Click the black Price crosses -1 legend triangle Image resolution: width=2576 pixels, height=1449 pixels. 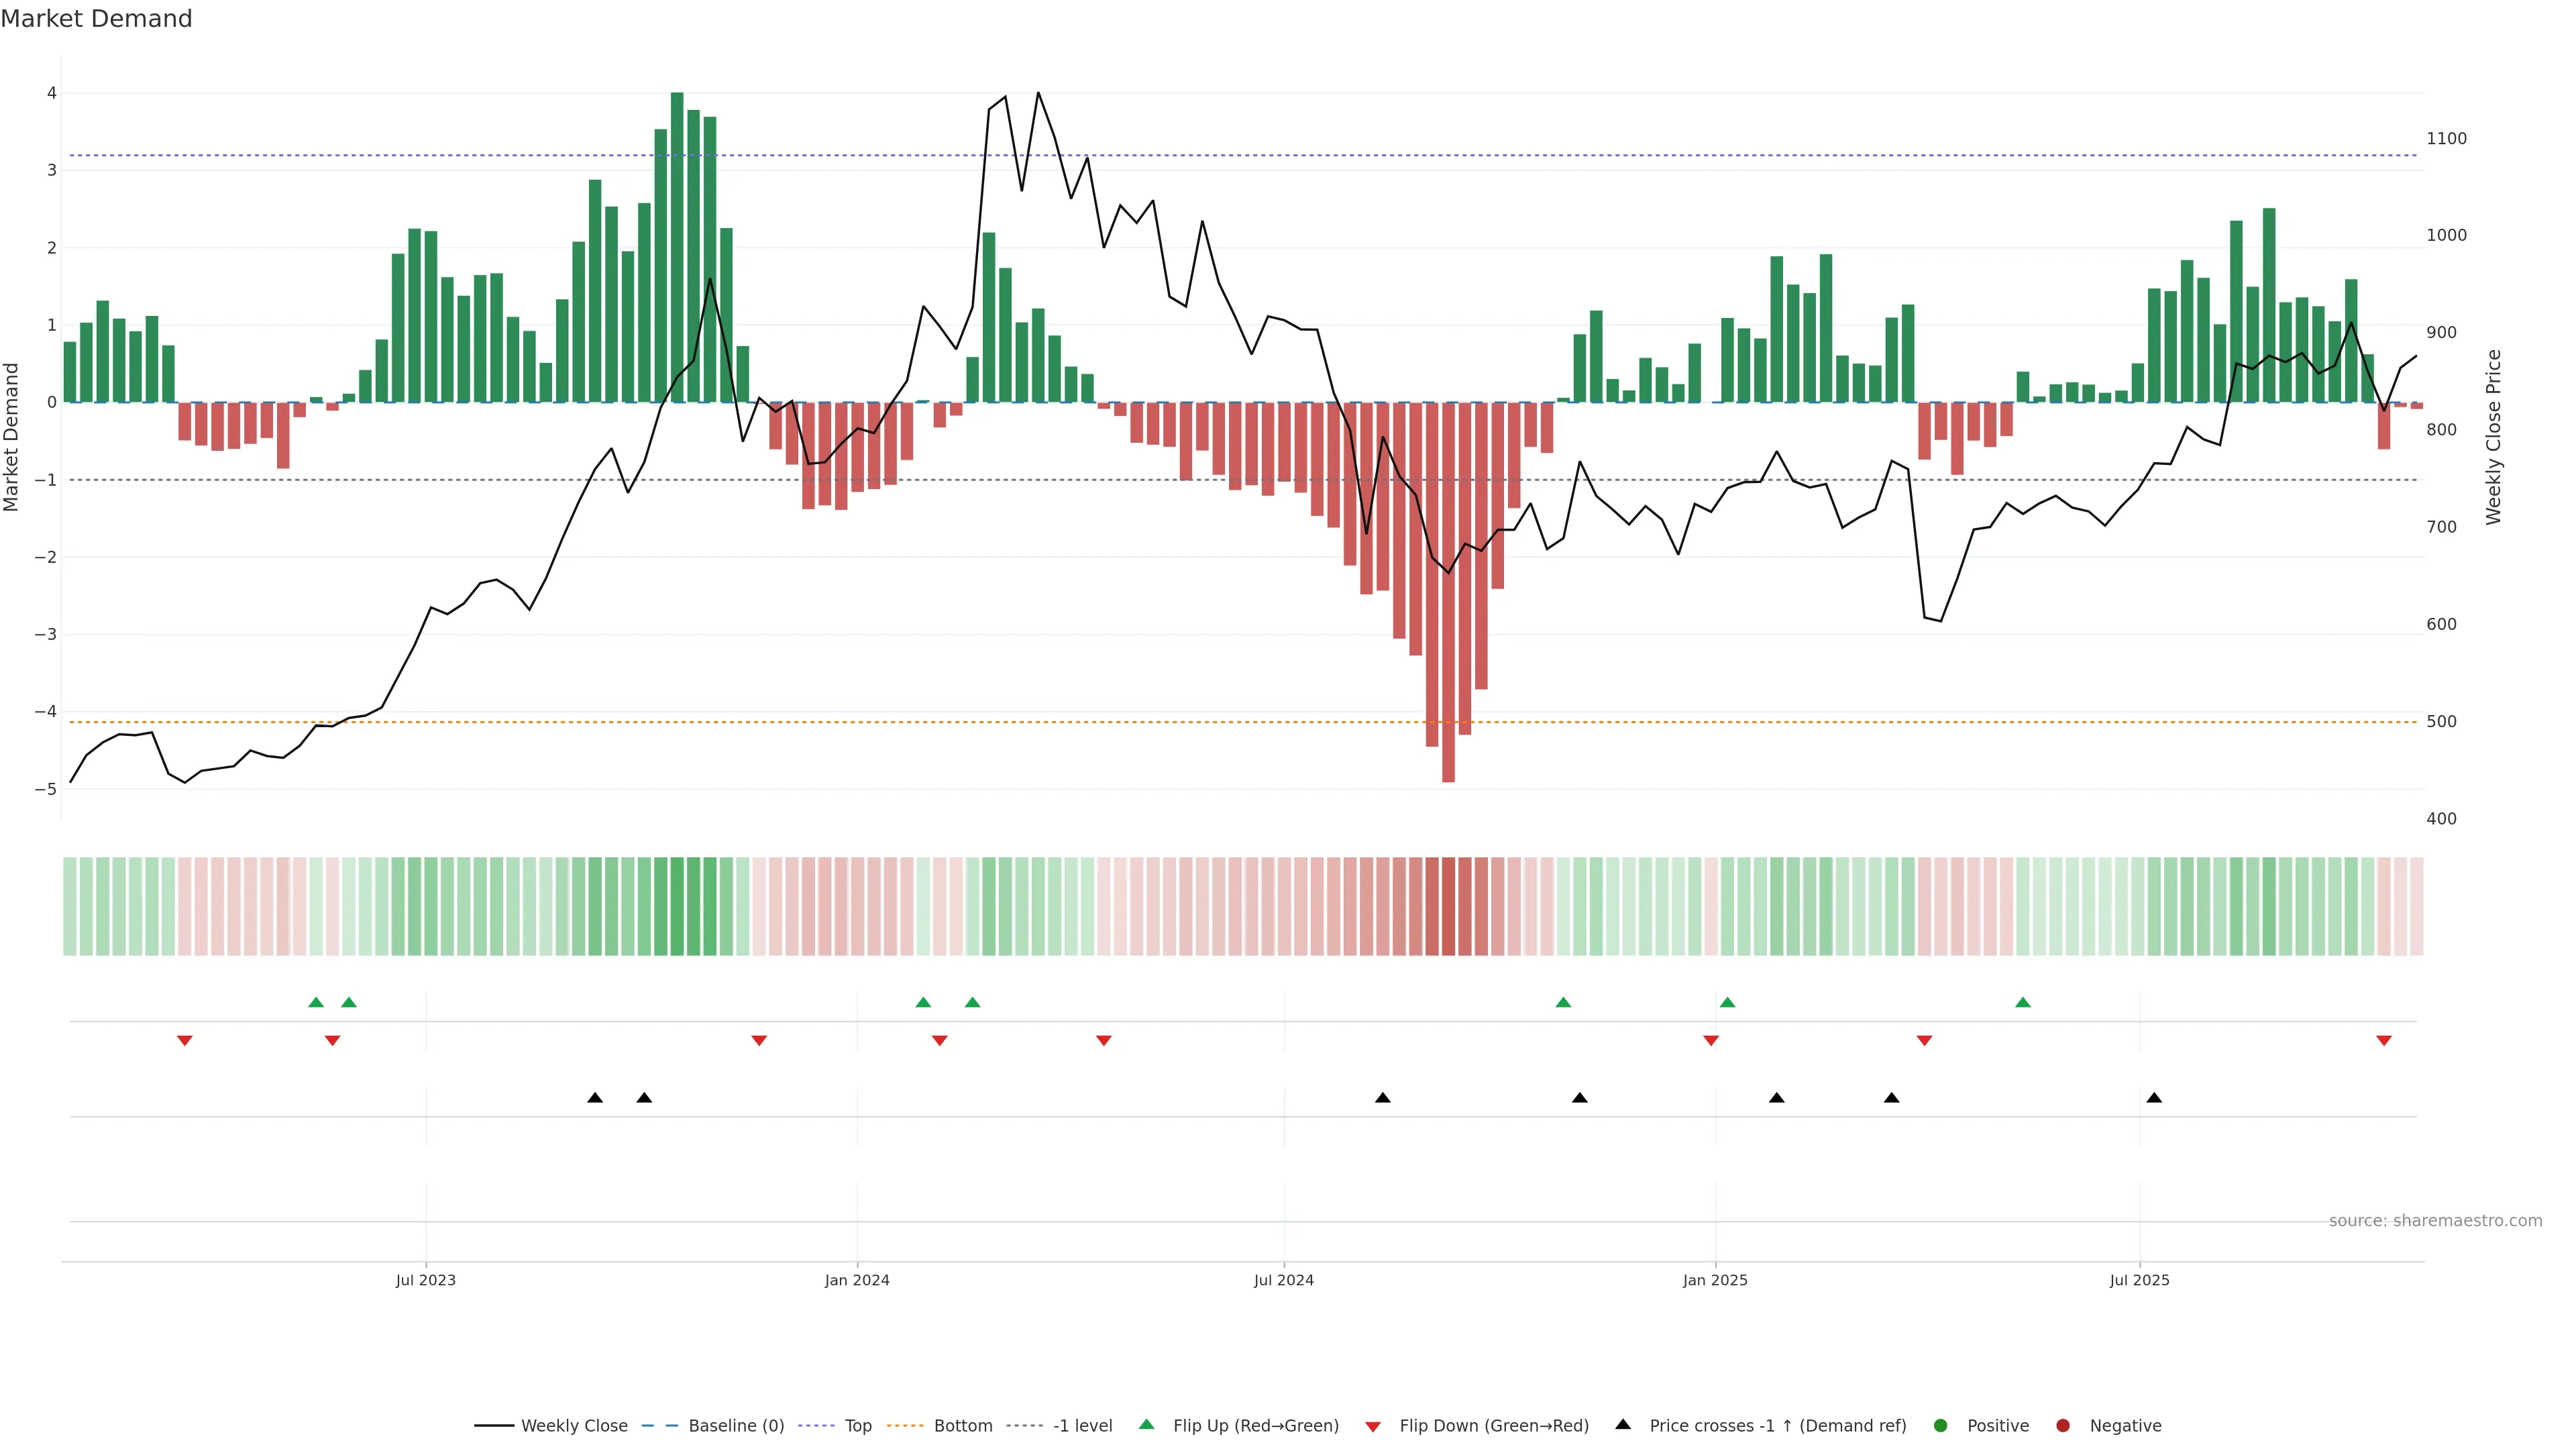pyautogui.click(x=1623, y=1424)
